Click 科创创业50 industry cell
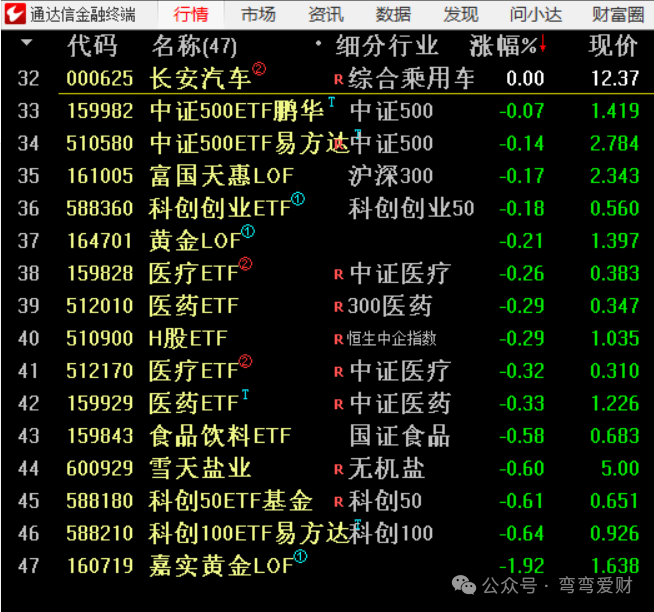 coord(411,209)
